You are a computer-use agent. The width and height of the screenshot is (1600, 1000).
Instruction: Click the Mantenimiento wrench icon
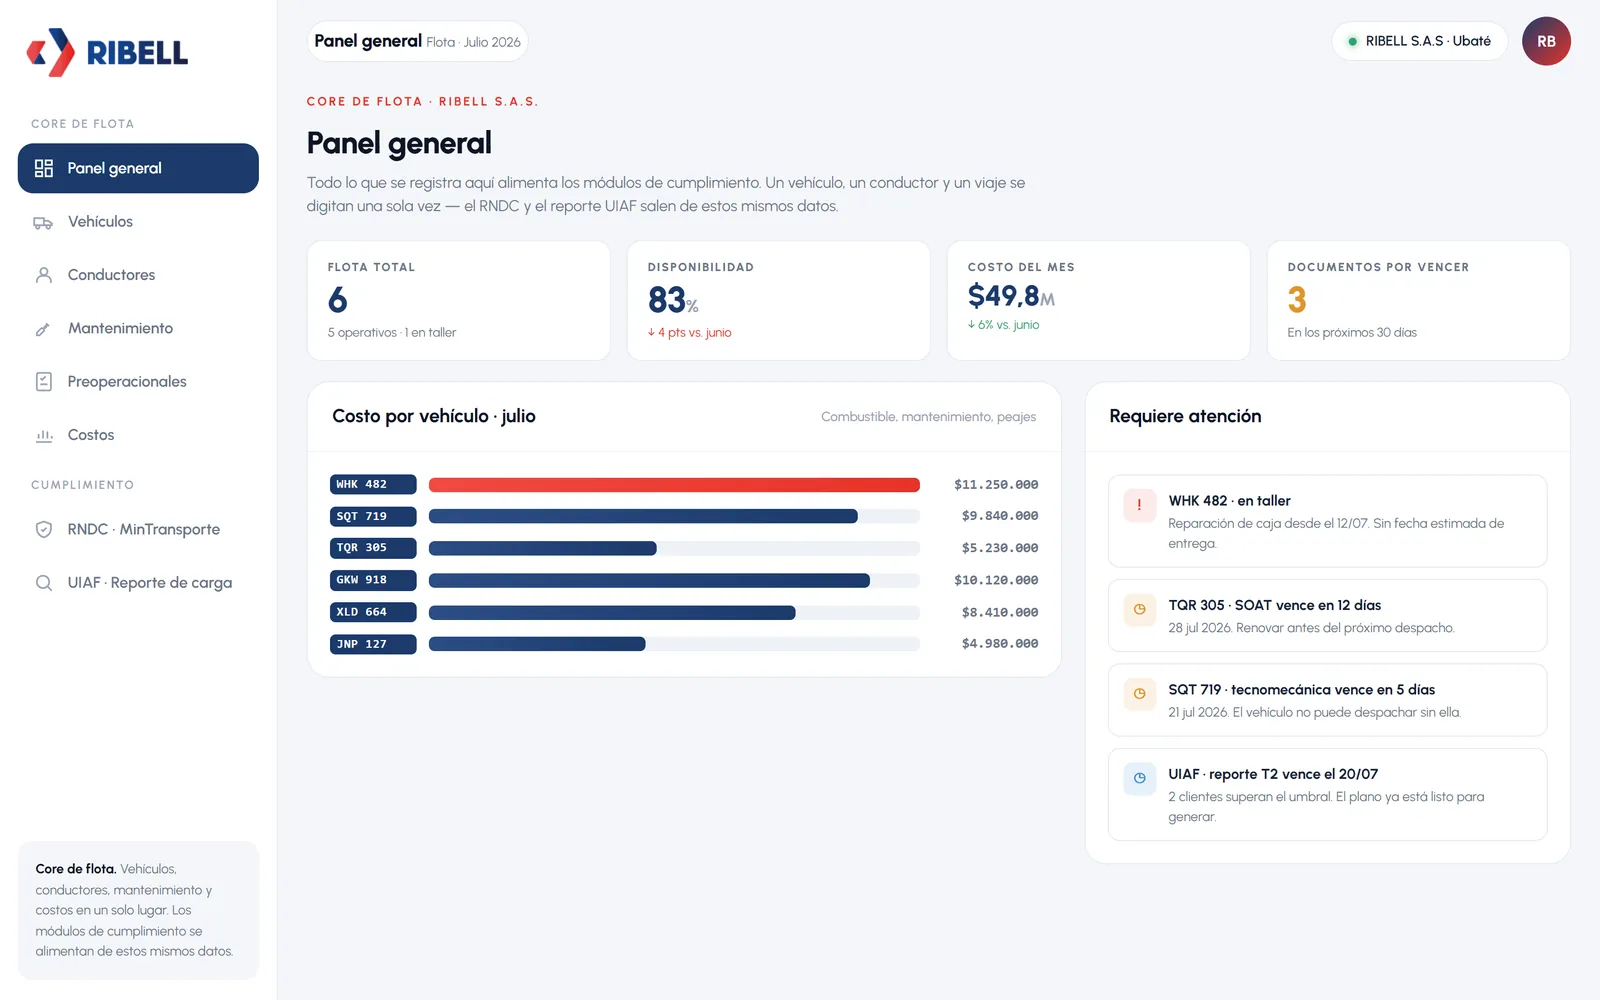point(43,329)
